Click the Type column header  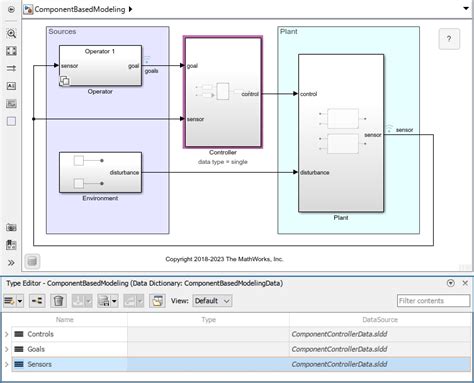coord(208,320)
